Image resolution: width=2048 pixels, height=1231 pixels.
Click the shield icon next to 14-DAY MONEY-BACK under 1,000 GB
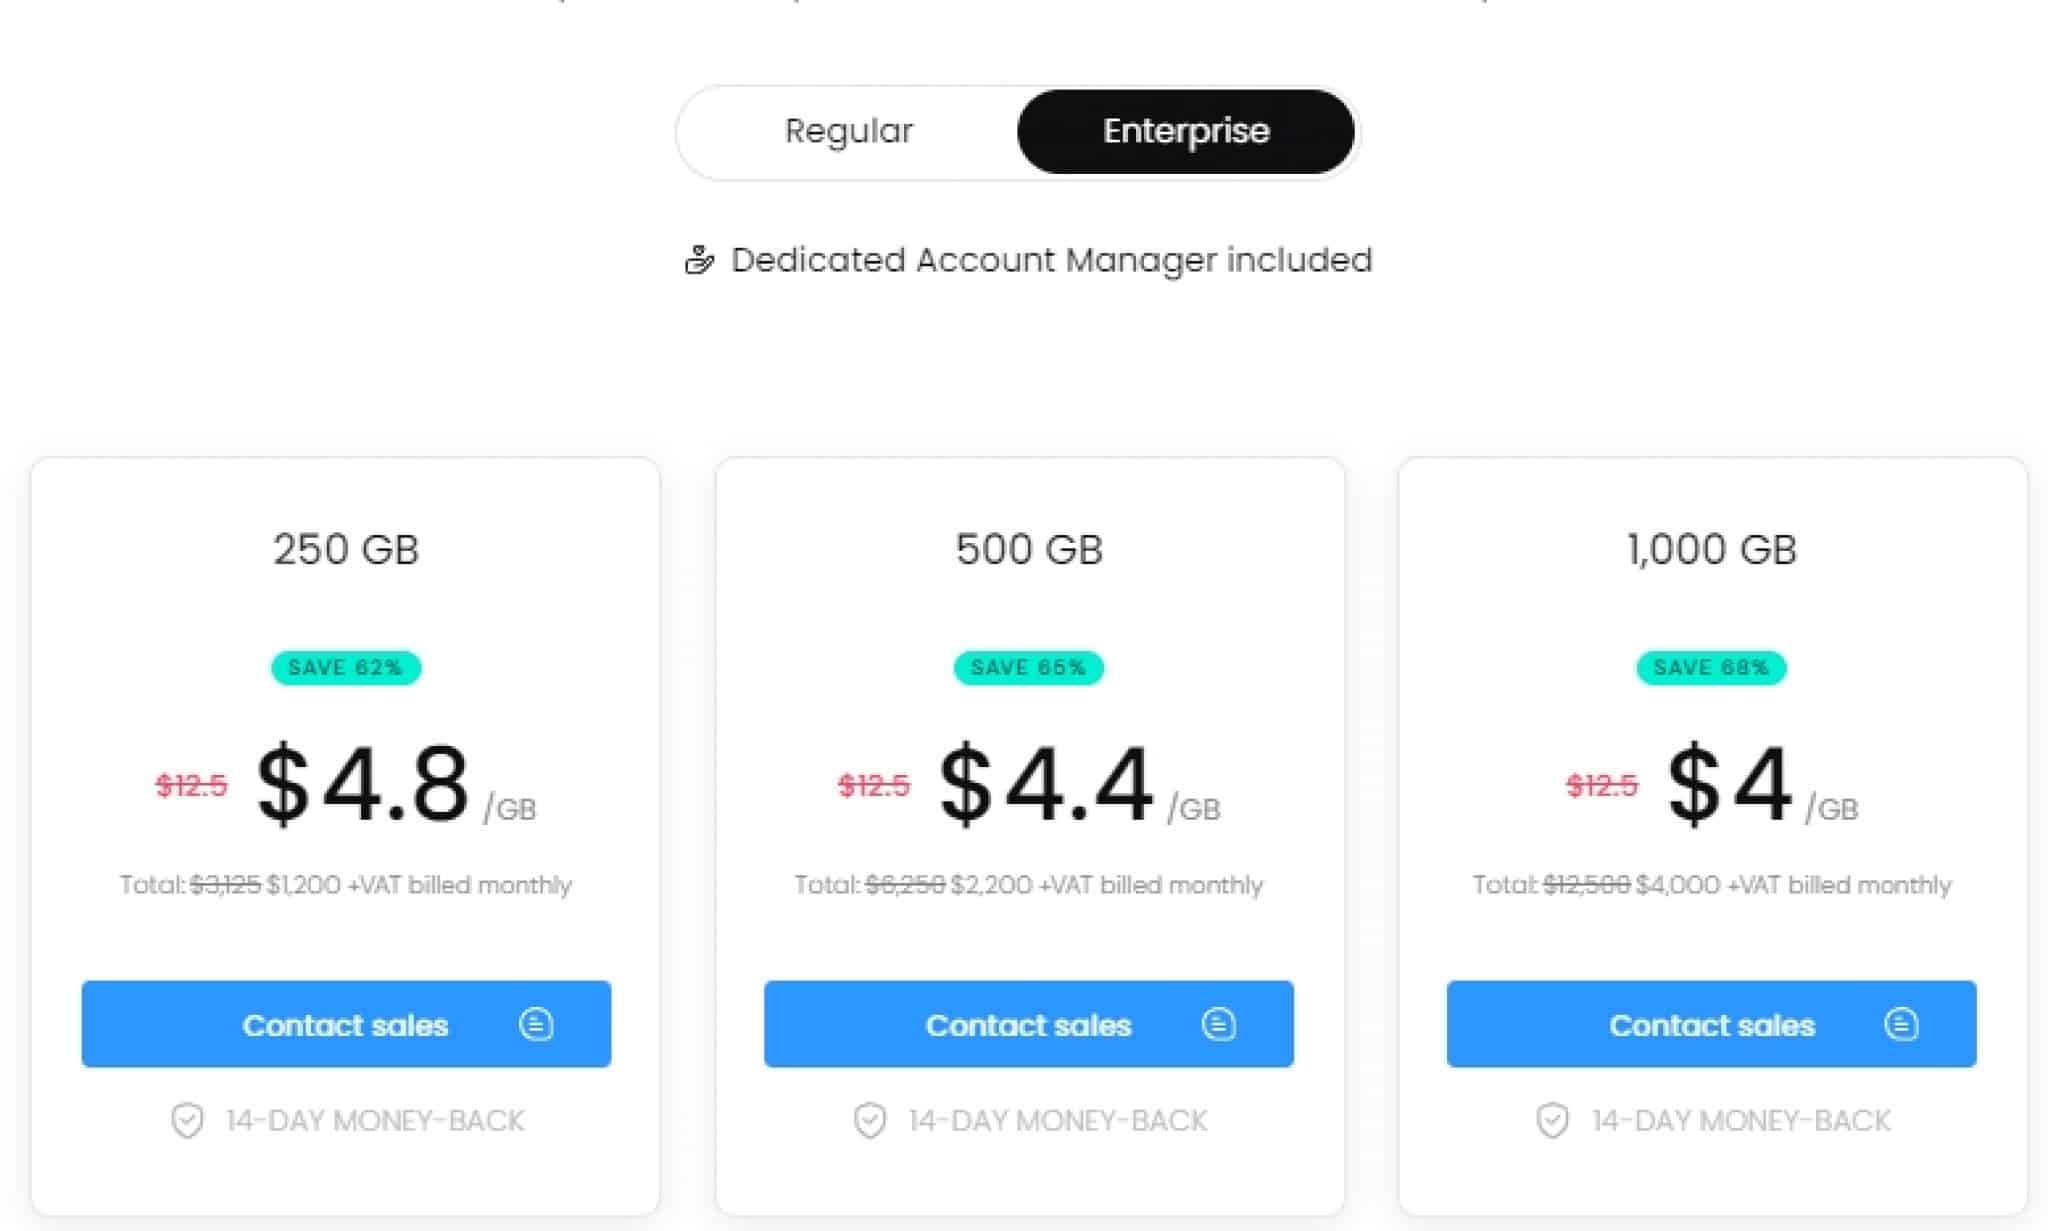pyautogui.click(x=1551, y=1120)
